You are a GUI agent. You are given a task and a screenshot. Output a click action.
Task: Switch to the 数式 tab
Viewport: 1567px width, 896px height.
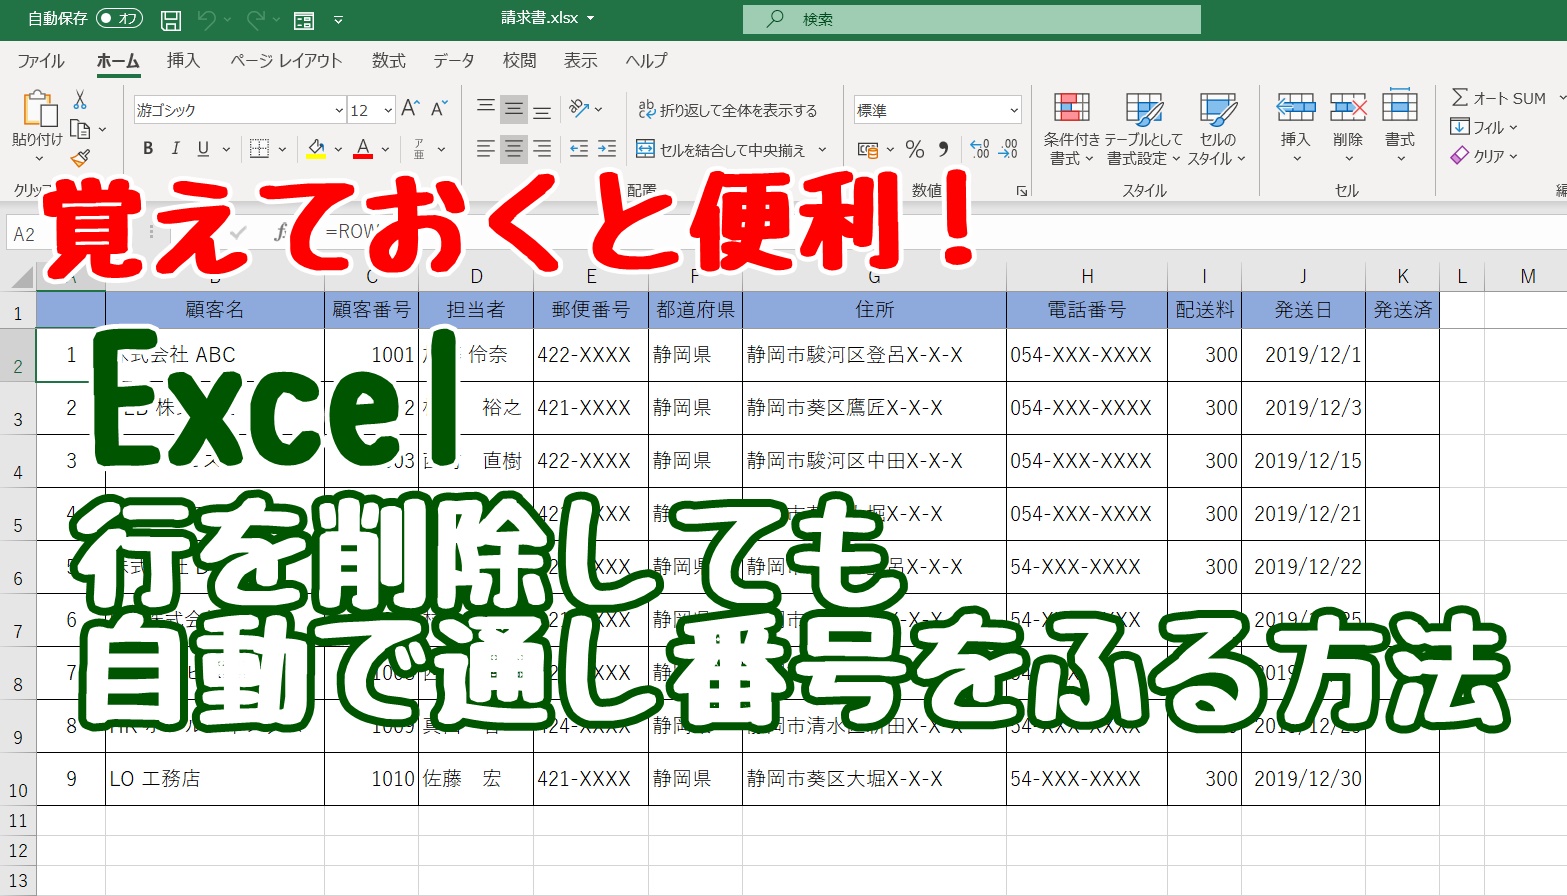point(389,60)
